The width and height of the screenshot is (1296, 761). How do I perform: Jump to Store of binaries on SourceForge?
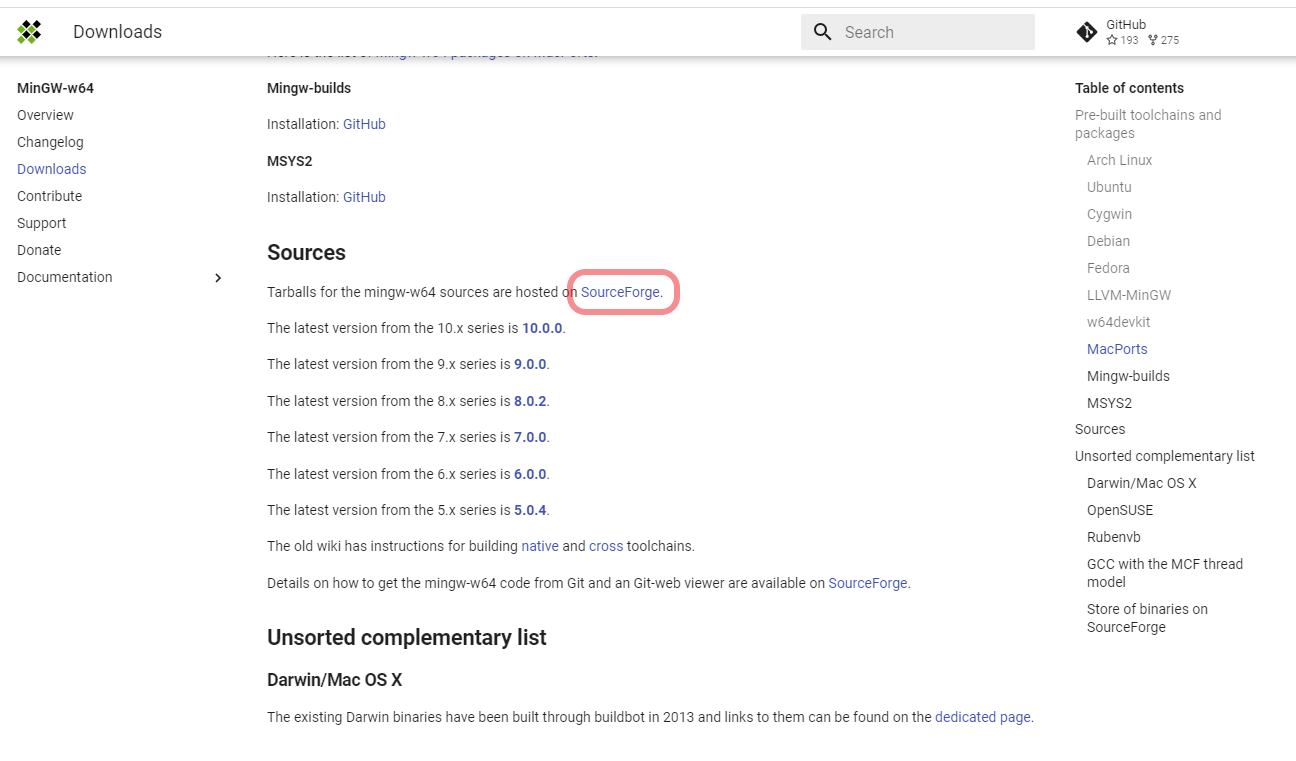(x=1147, y=618)
